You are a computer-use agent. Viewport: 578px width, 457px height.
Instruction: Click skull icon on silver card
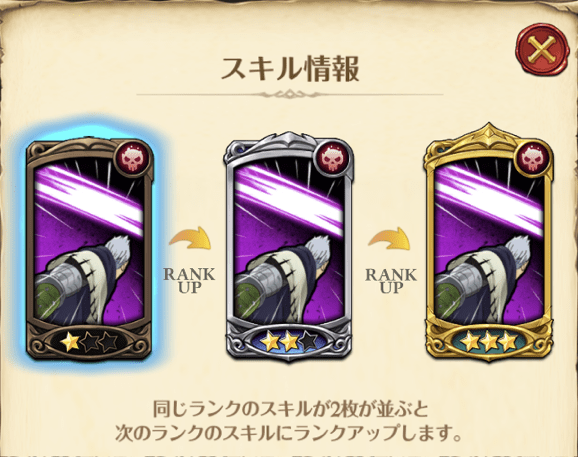coord(333,158)
